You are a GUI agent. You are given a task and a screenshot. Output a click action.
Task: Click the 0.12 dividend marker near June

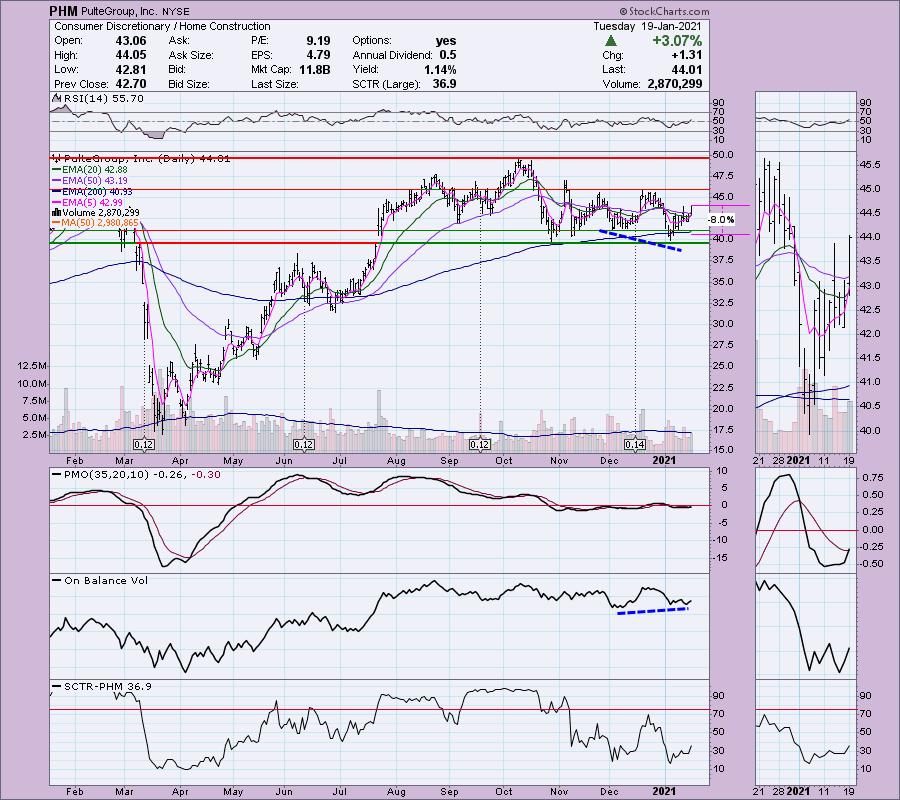(x=303, y=444)
